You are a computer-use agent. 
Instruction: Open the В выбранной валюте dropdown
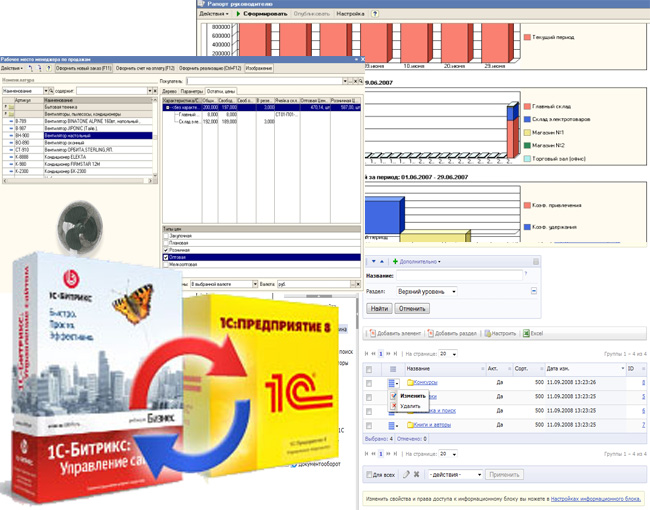[255, 284]
